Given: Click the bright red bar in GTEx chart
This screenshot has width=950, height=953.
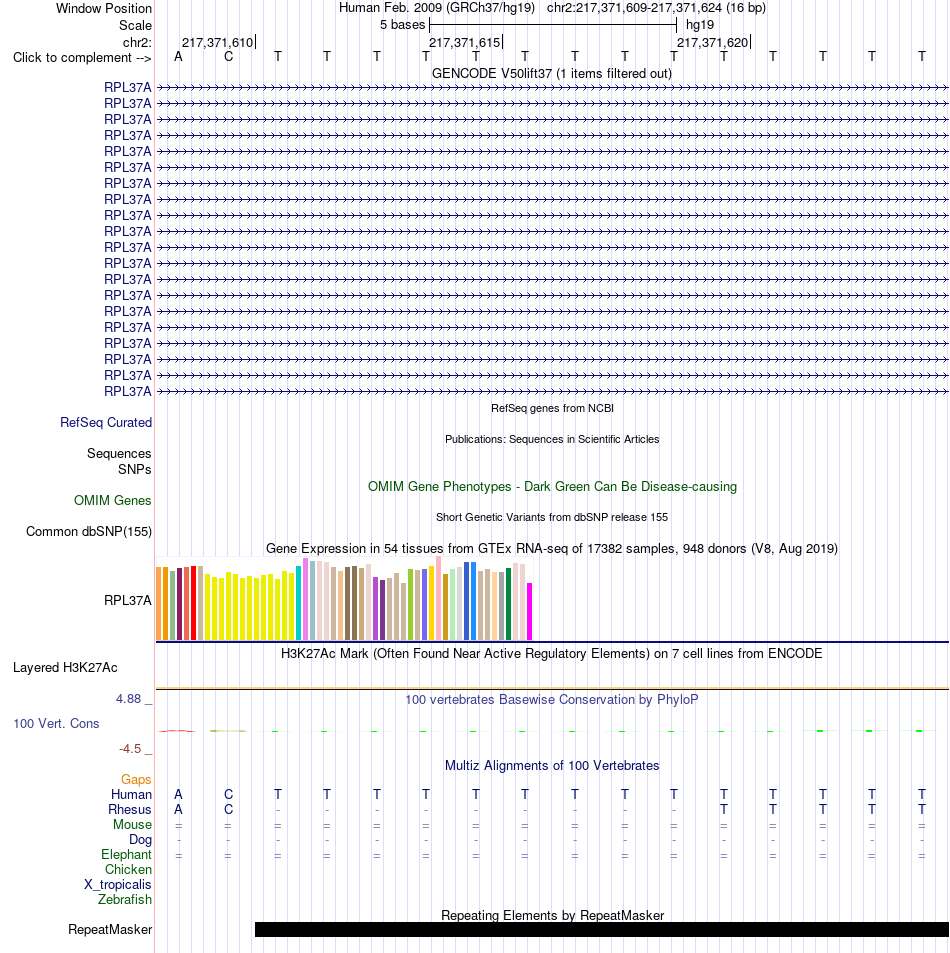Looking at the screenshot, I should [193, 603].
